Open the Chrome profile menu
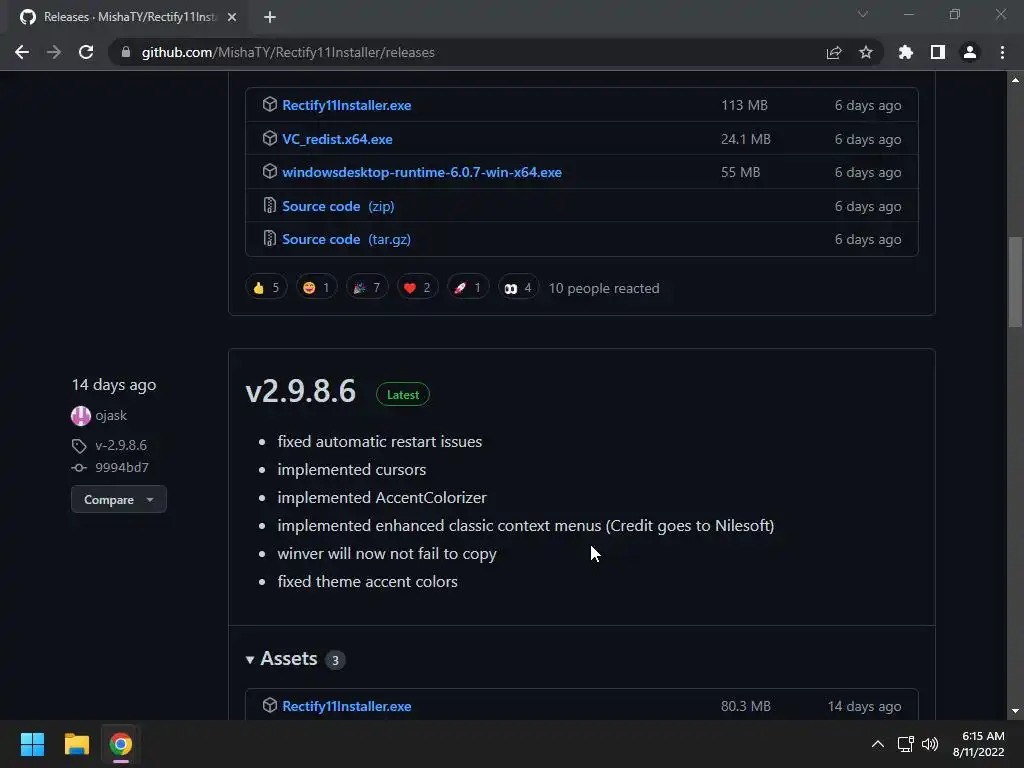1024x768 pixels. pos(970,52)
